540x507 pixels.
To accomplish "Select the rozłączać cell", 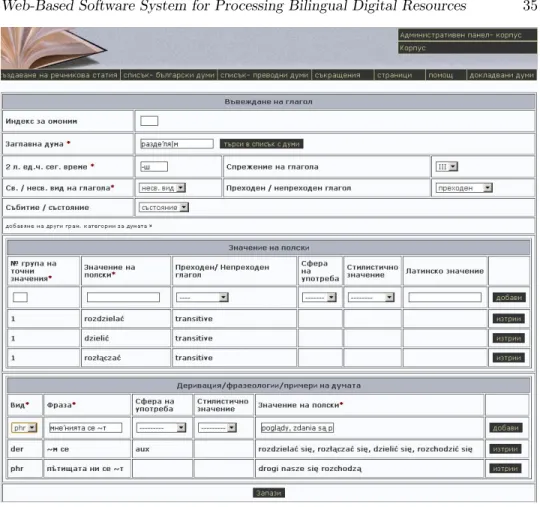I will coord(126,358).
